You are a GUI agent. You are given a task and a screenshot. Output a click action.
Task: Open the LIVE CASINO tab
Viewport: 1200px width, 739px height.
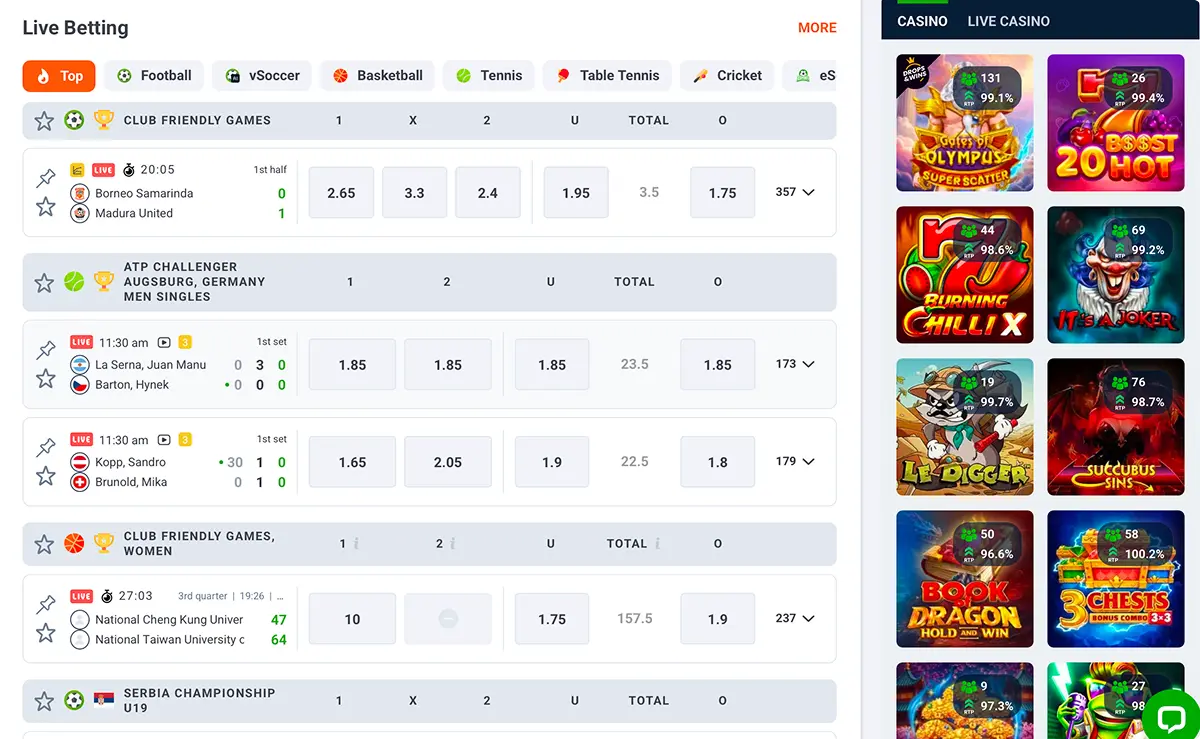[1008, 21]
